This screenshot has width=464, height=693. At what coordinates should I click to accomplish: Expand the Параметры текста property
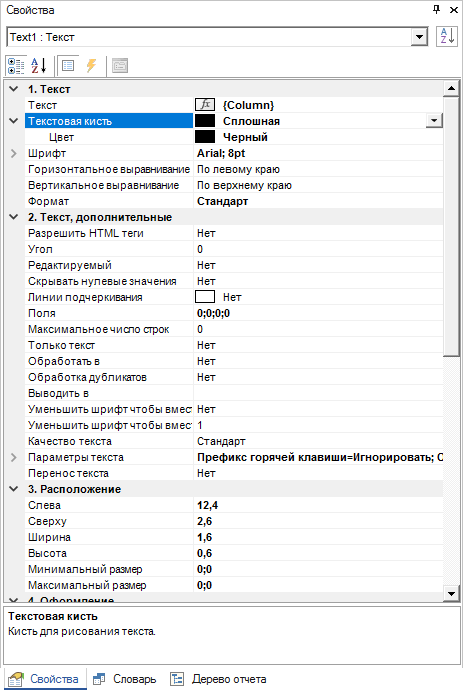(x=14, y=457)
